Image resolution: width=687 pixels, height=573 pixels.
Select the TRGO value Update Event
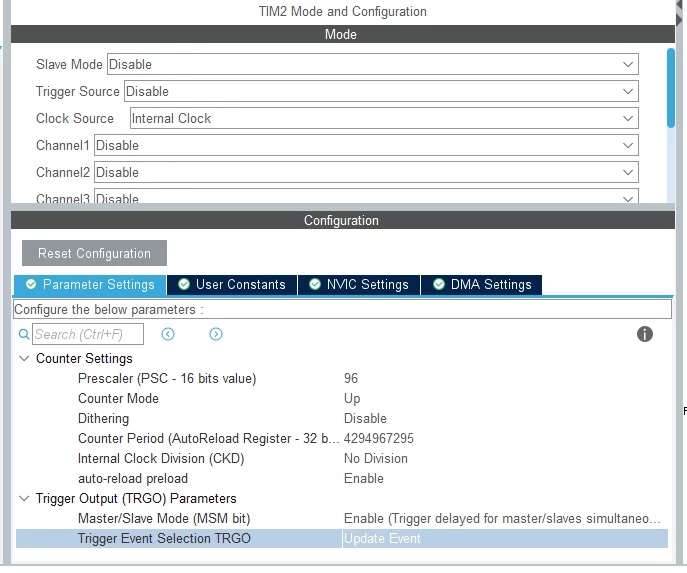point(382,539)
